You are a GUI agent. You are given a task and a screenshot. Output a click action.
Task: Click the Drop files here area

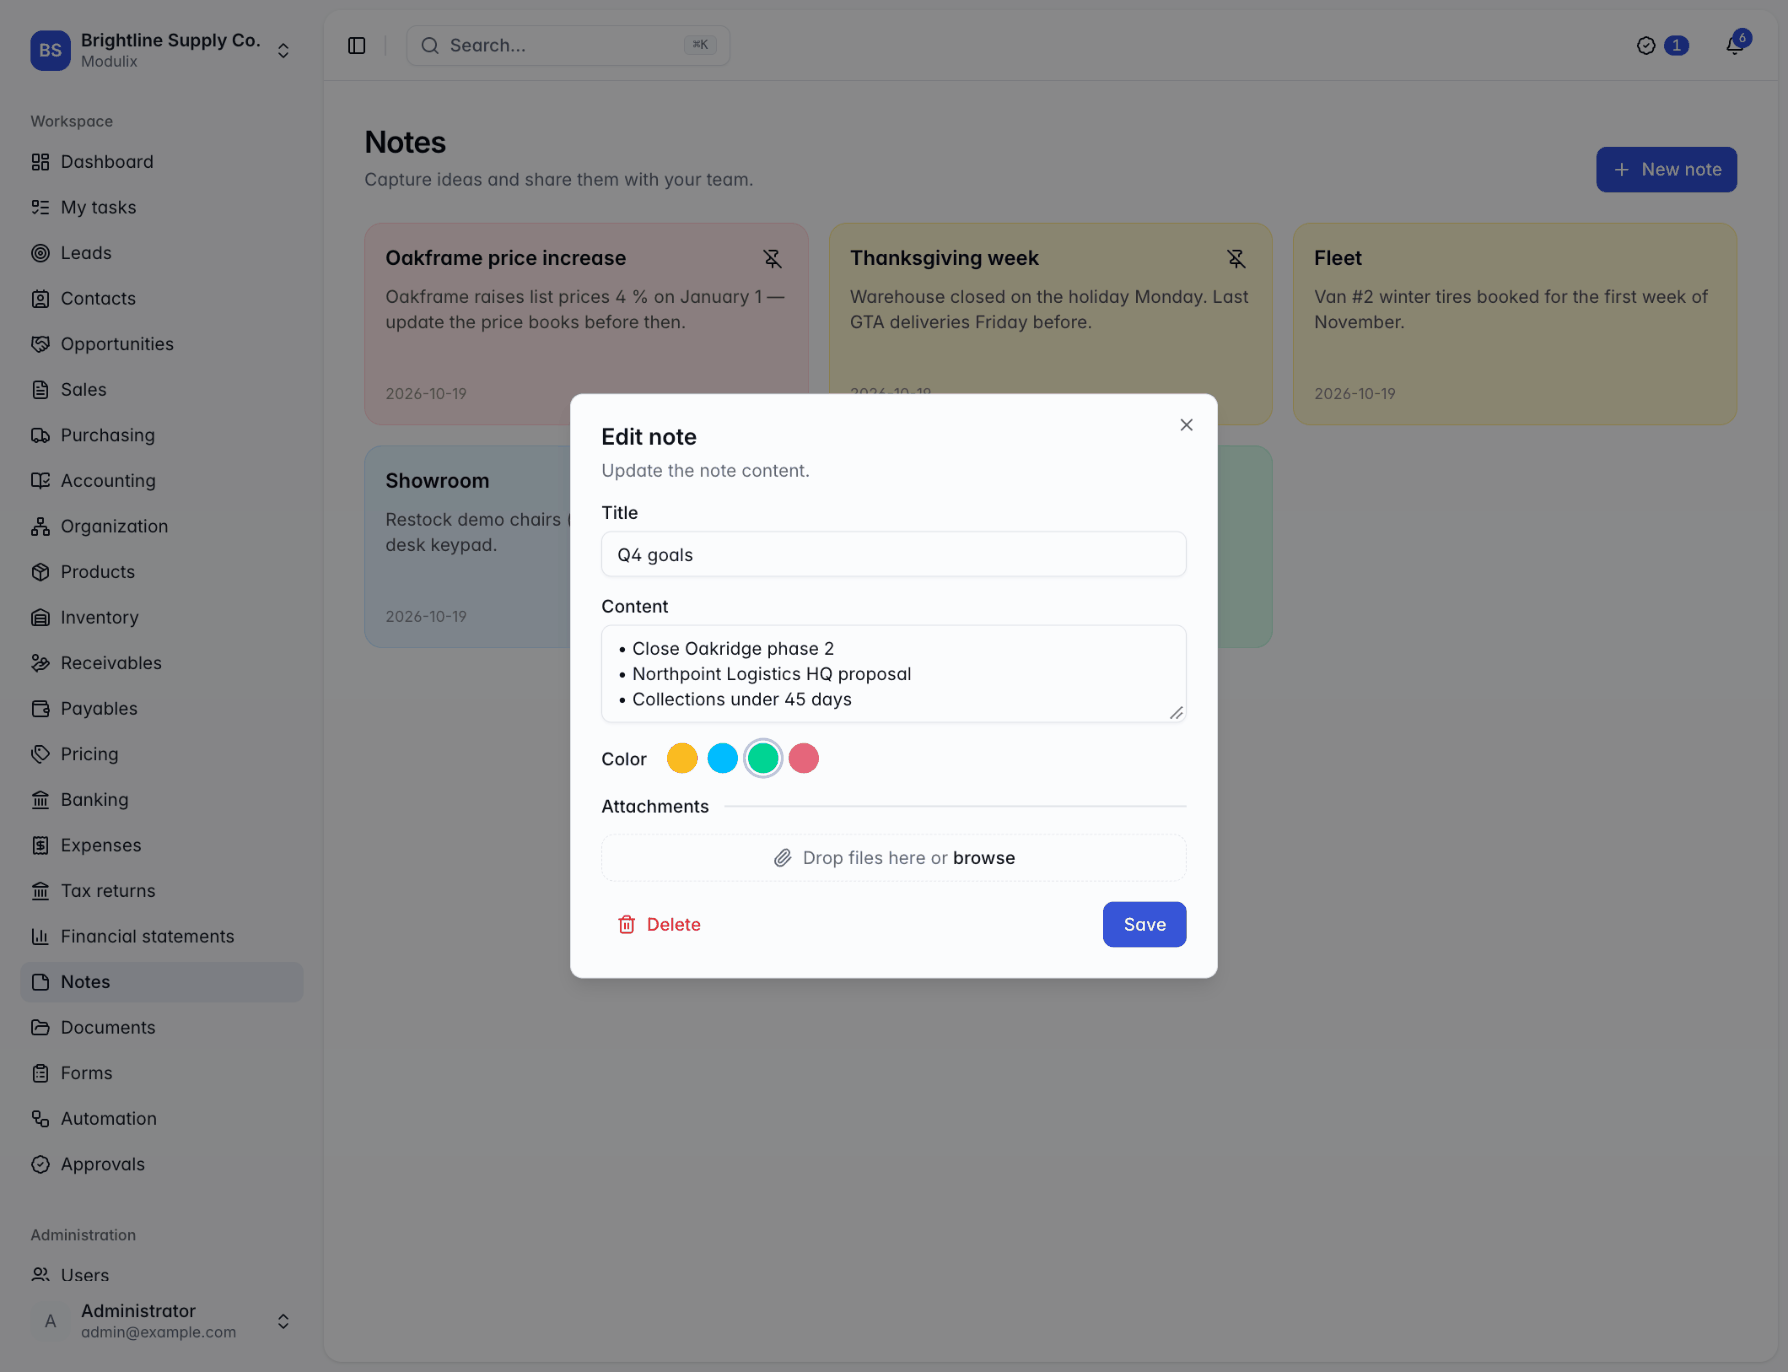coord(894,858)
